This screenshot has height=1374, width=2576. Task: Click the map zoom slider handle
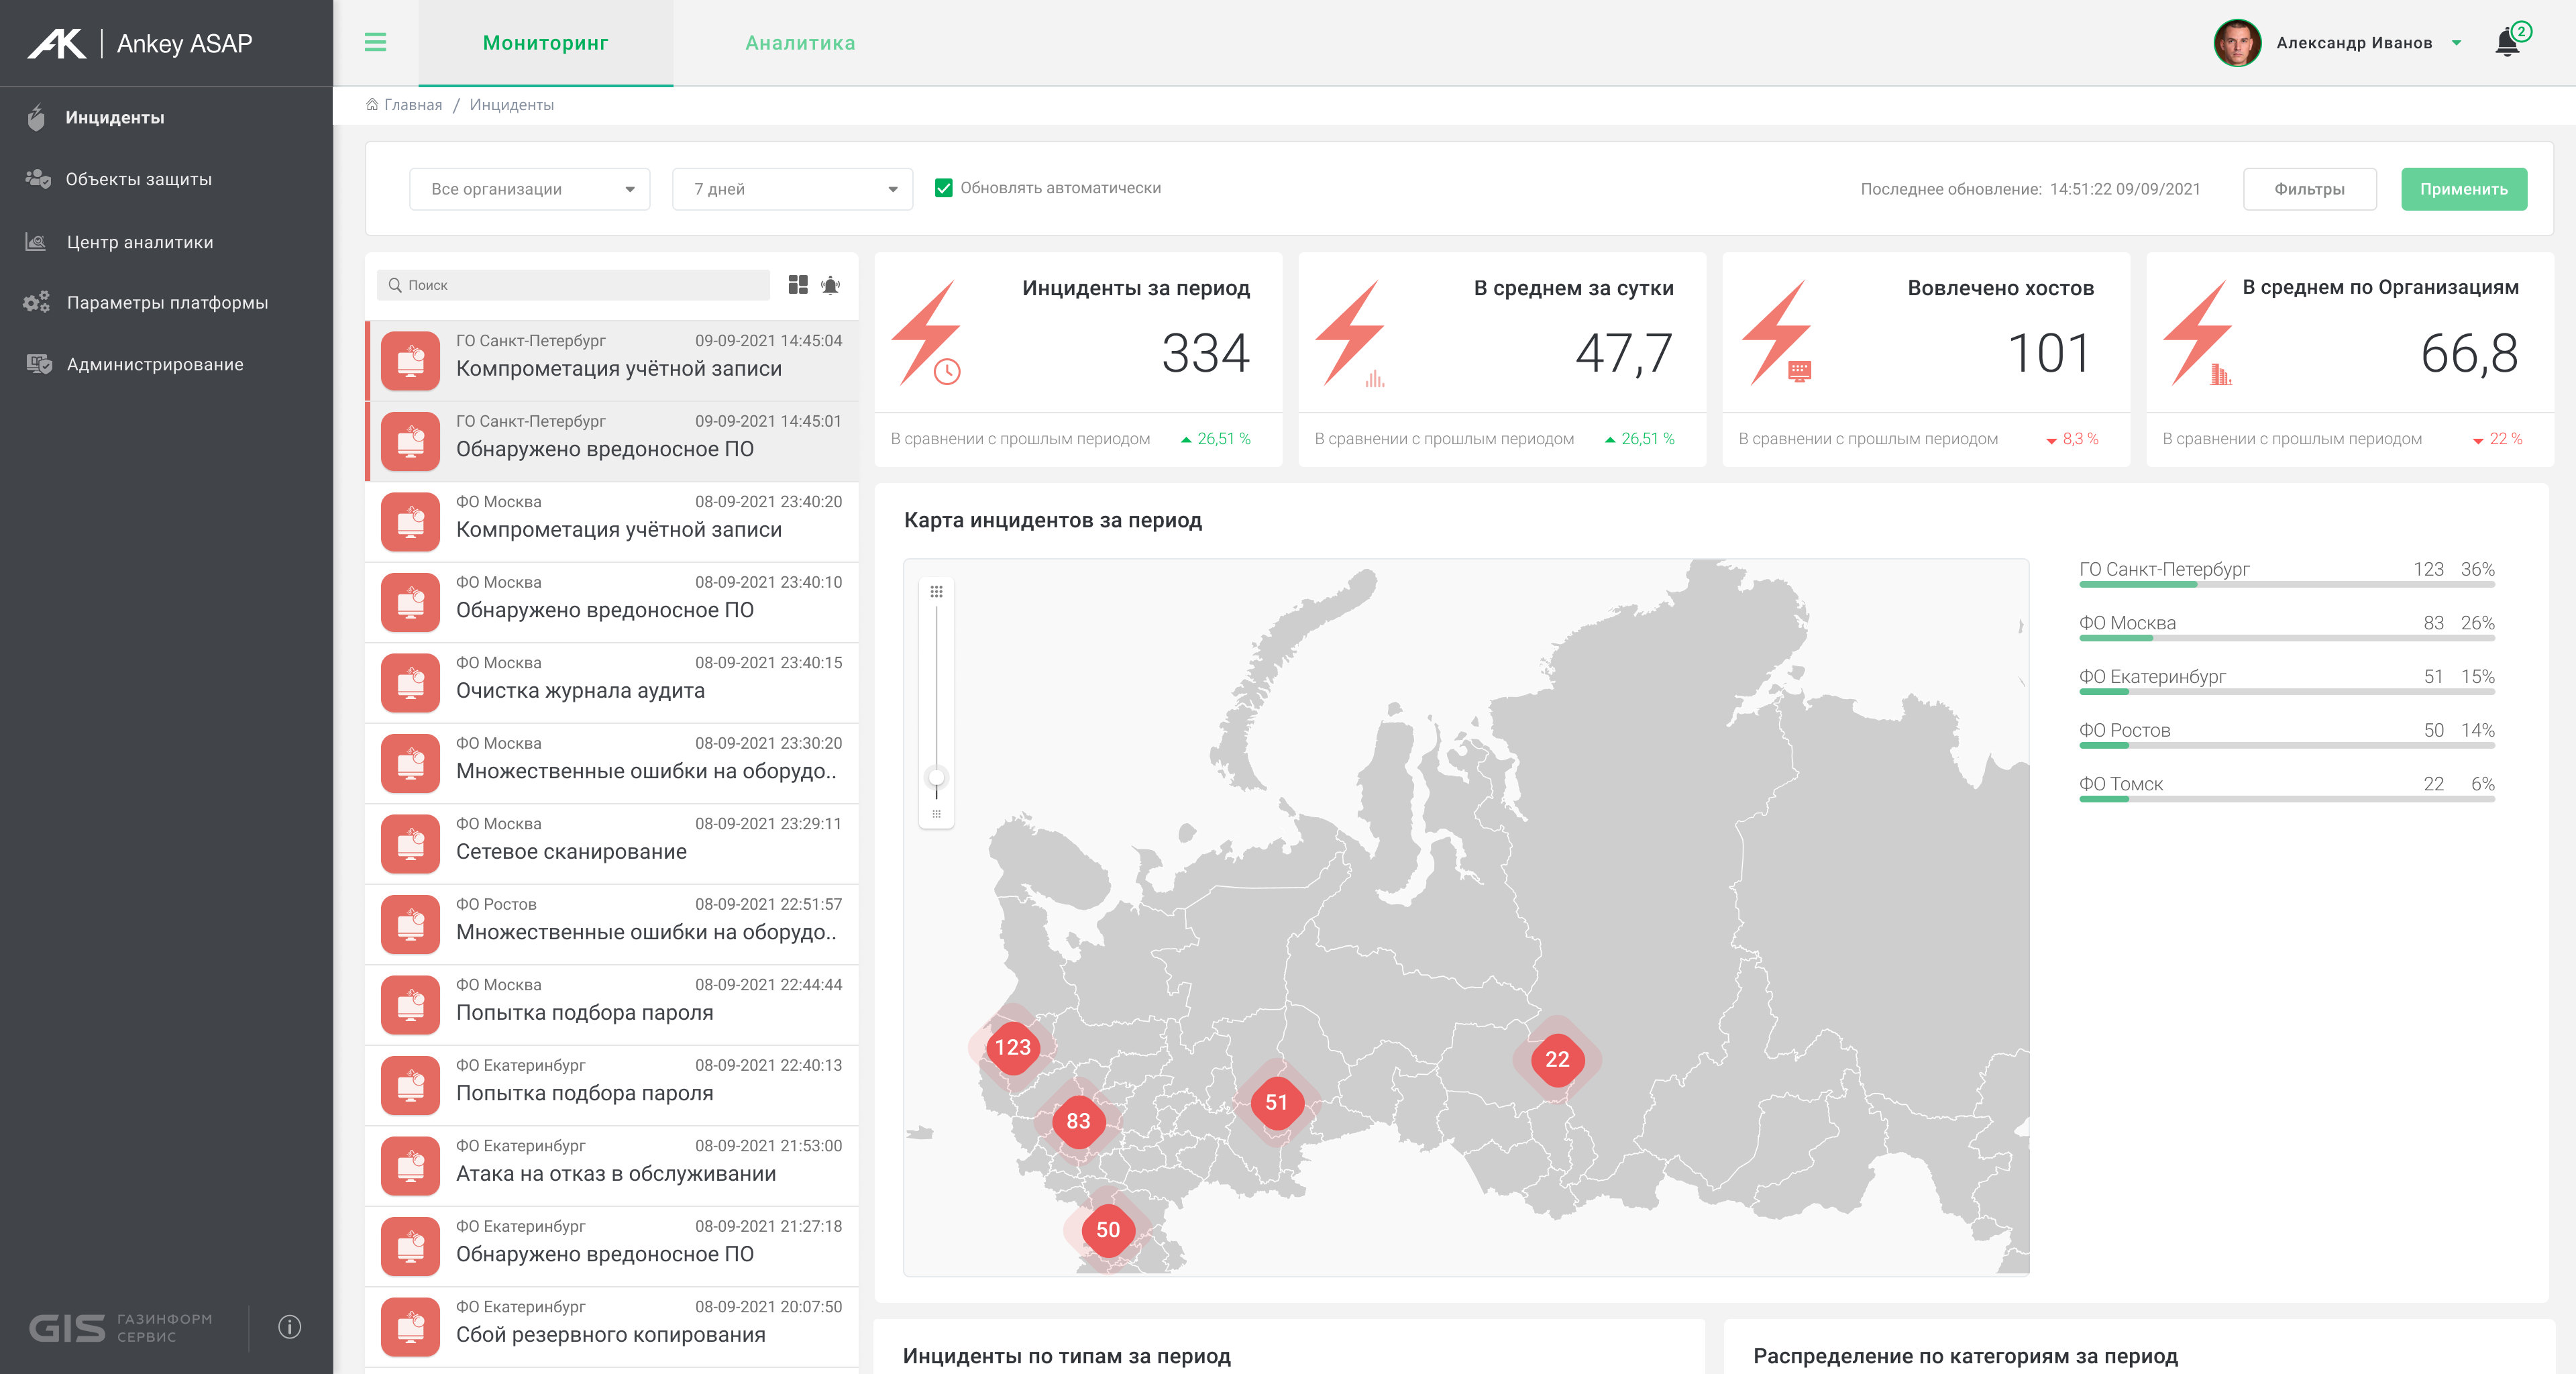[x=936, y=777]
